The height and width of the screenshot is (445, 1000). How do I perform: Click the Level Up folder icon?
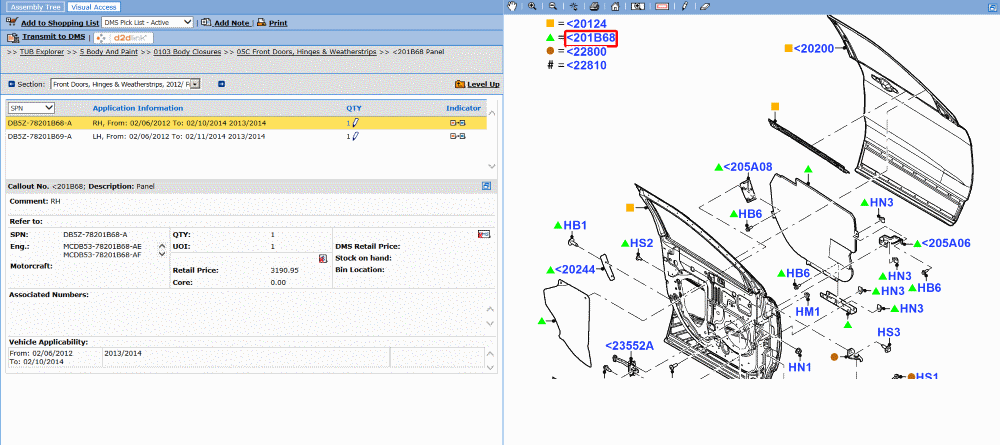click(x=460, y=84)
